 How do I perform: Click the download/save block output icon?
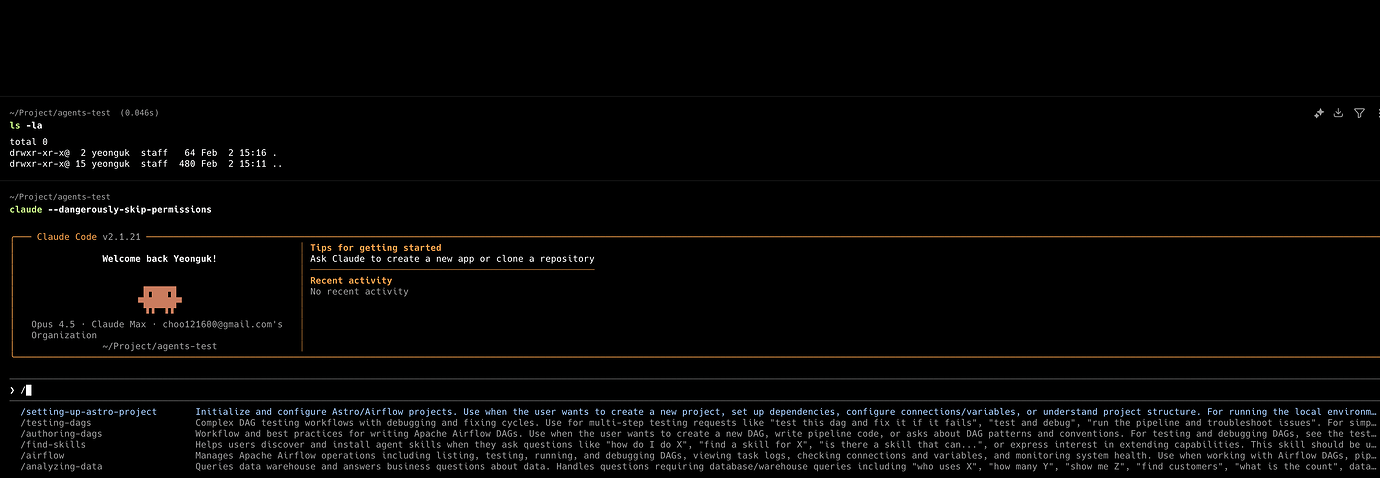click(1338, 114)
